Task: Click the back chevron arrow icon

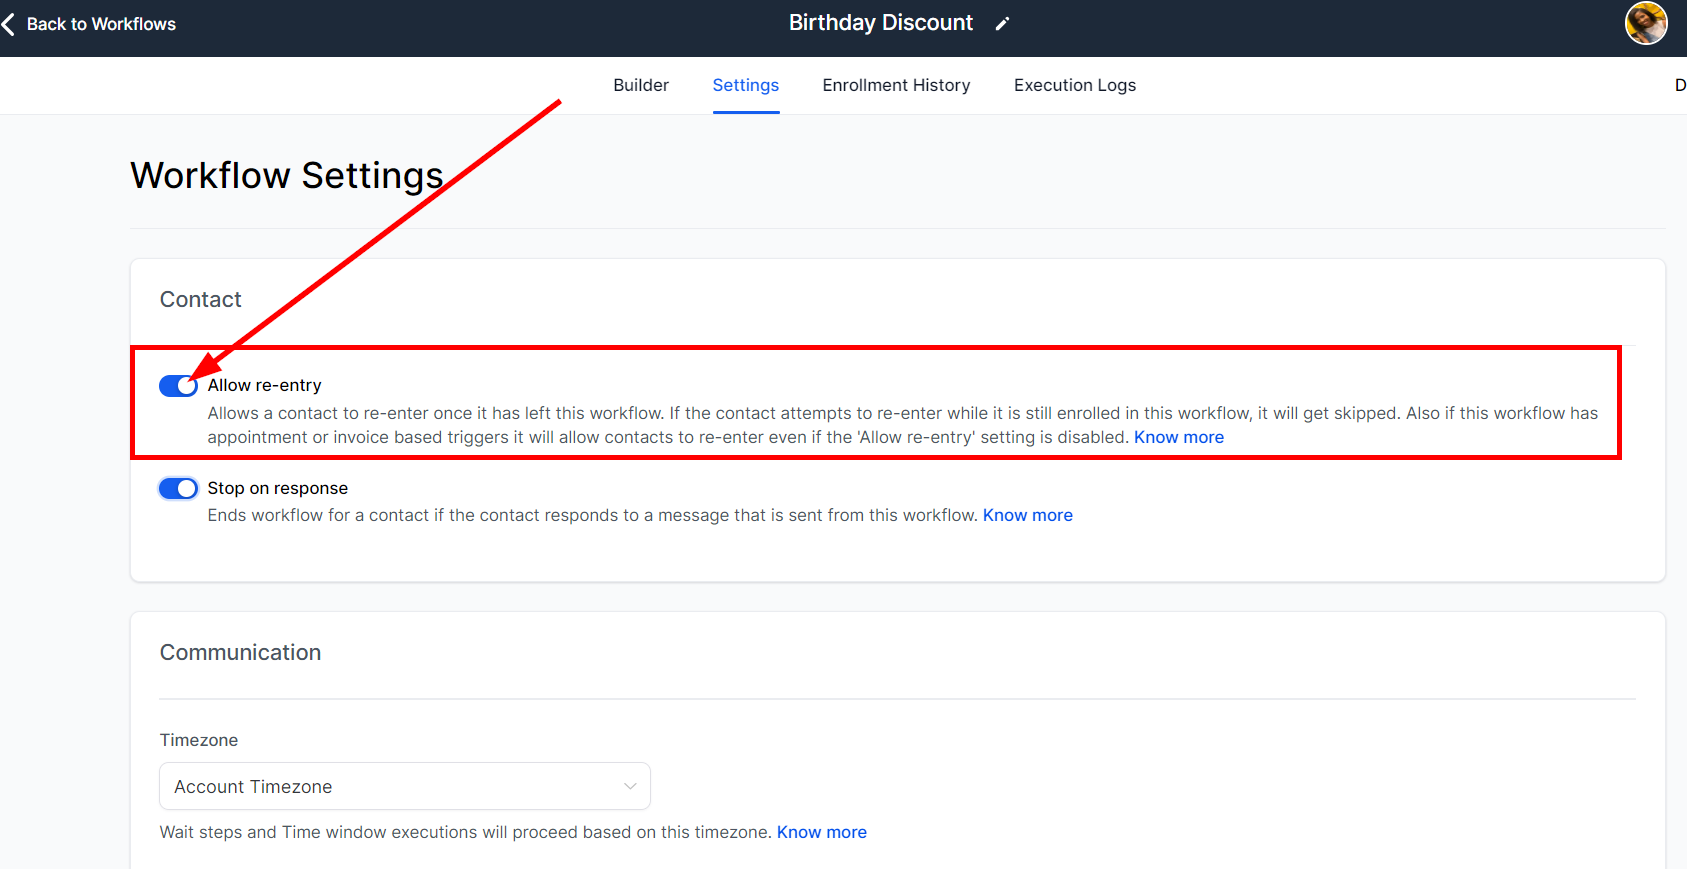Action: 9,24
